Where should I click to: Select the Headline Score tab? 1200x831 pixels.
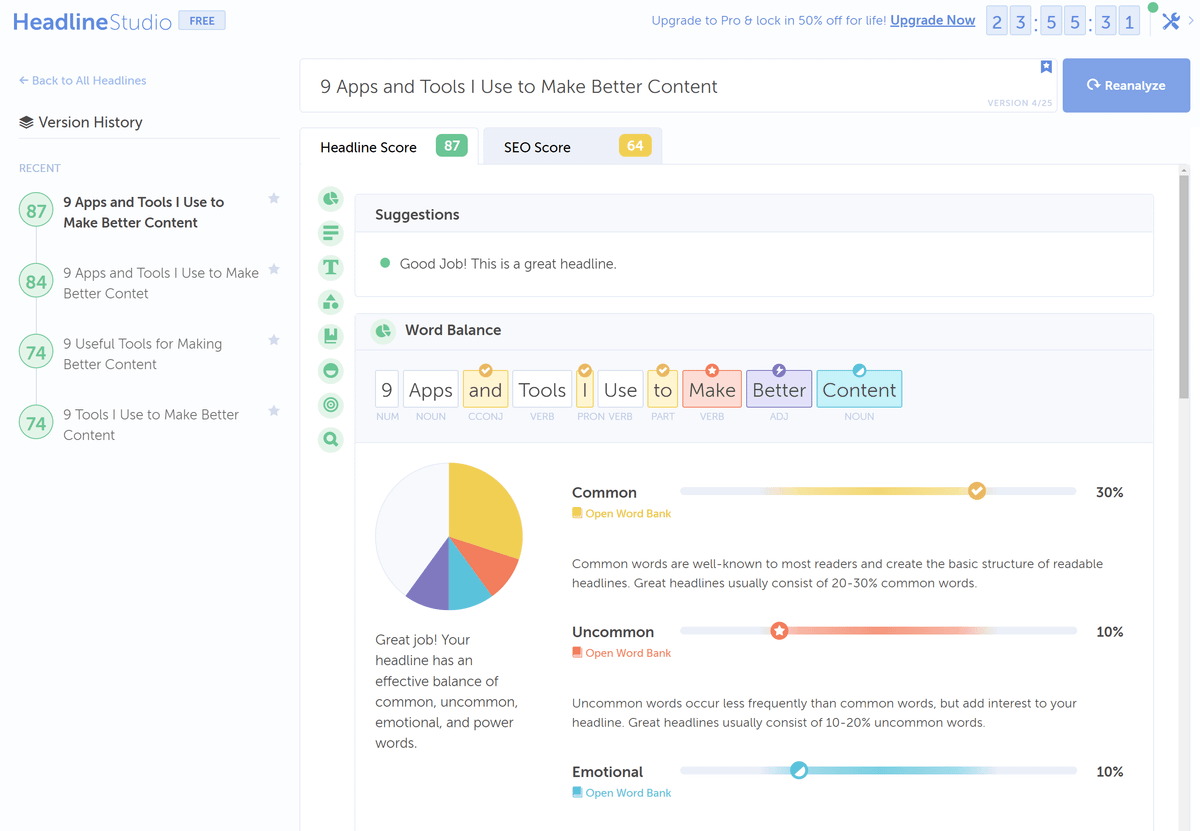(389, 147)
